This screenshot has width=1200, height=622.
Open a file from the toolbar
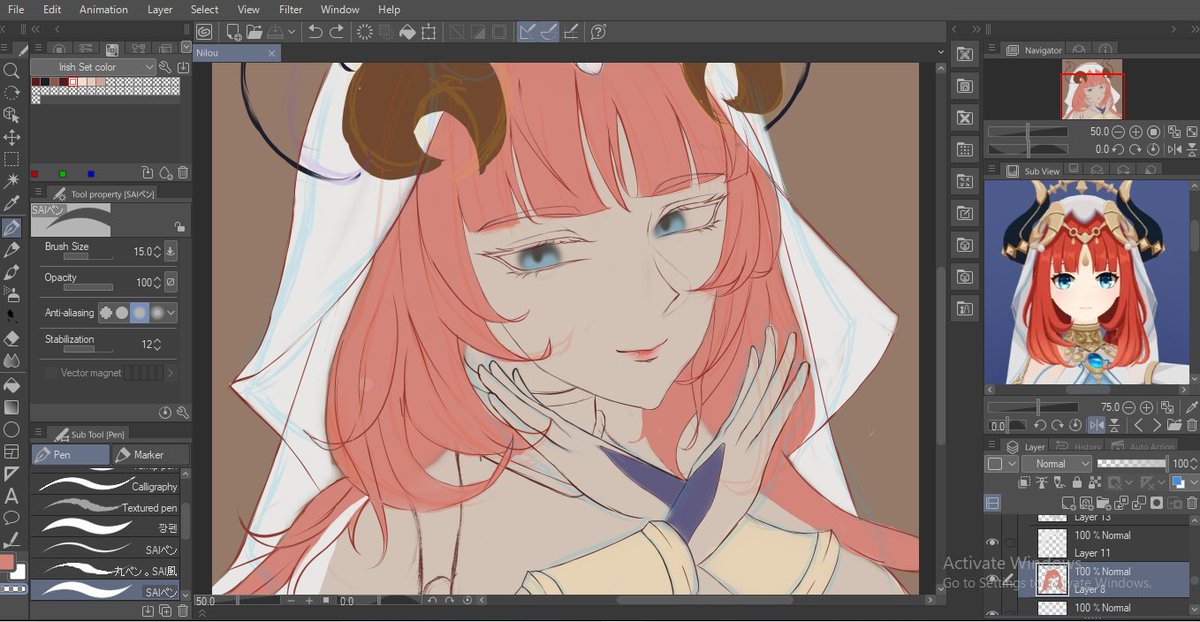[x=254, y=32]
